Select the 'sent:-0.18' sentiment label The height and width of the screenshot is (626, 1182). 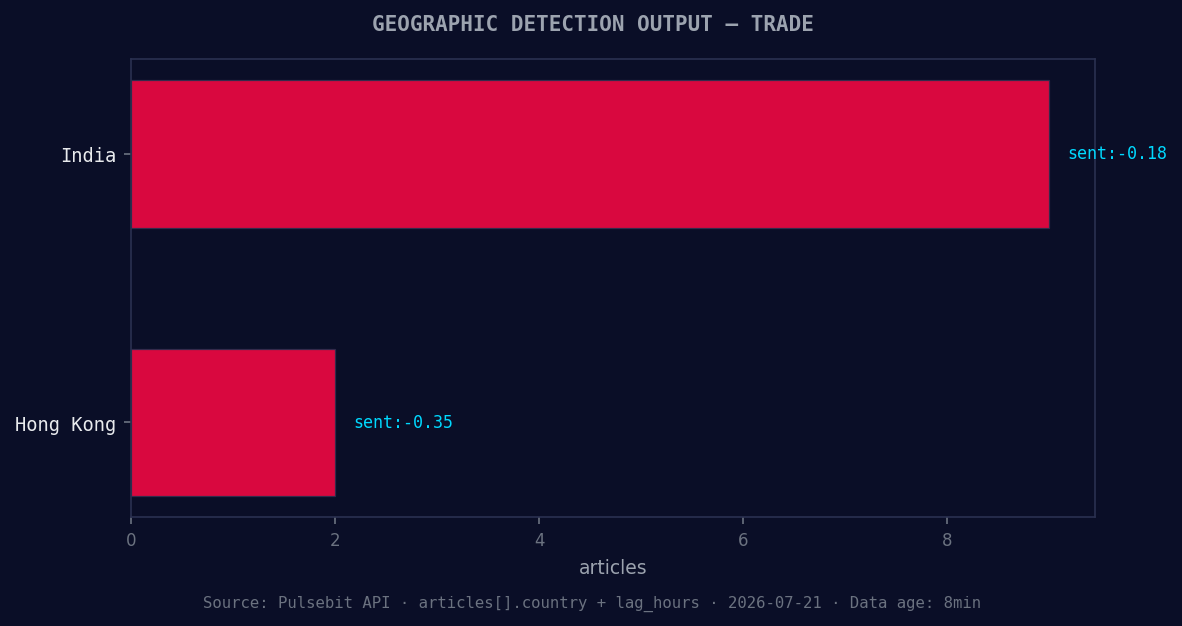coord(1117,154)
